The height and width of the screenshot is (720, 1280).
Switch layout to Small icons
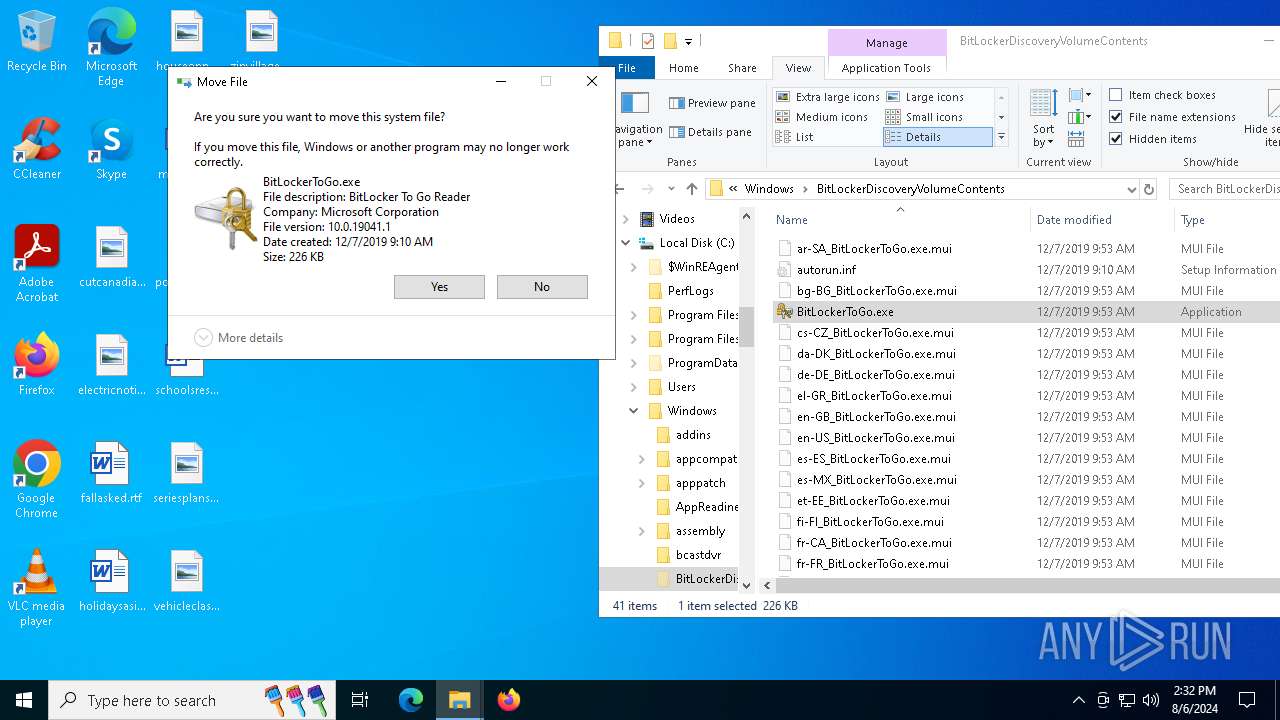tap(924, 117)
